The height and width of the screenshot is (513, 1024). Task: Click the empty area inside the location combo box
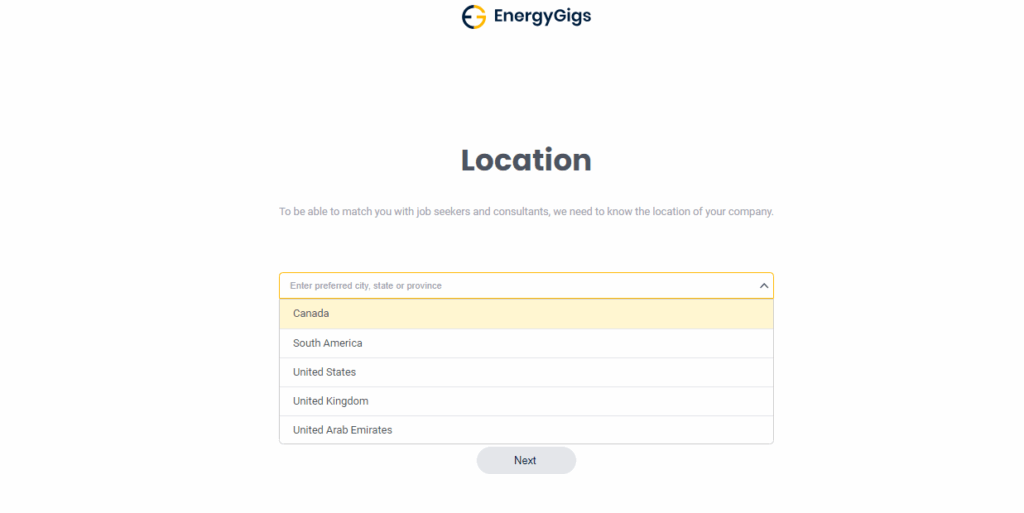click(x=600, y=286)
